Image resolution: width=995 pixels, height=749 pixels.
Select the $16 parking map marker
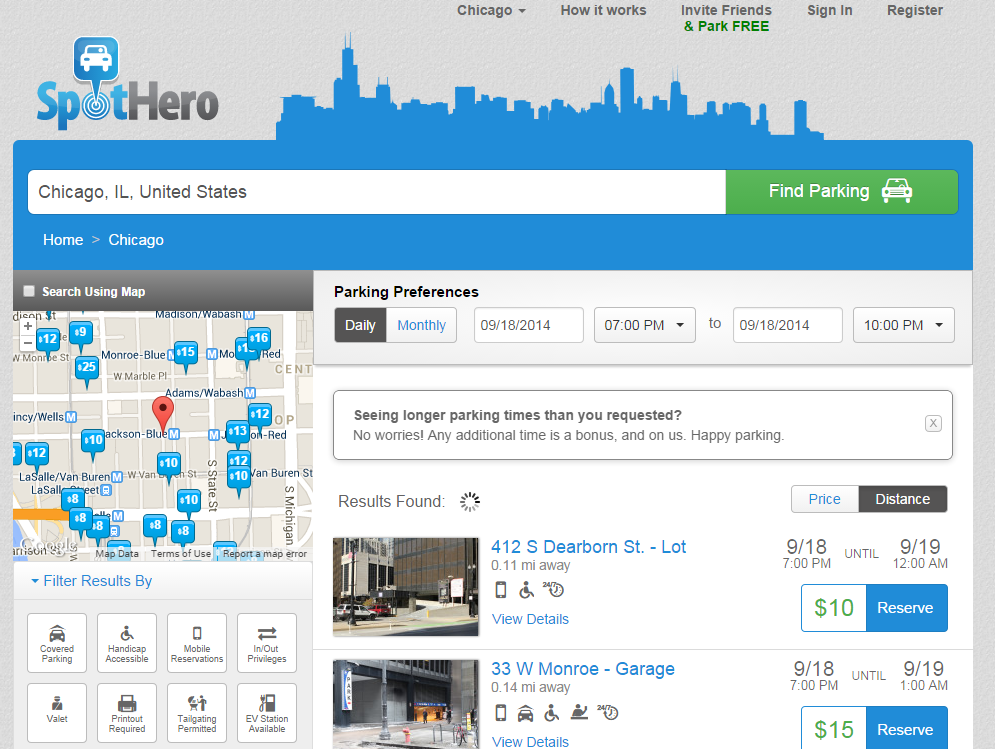(258, 338)
